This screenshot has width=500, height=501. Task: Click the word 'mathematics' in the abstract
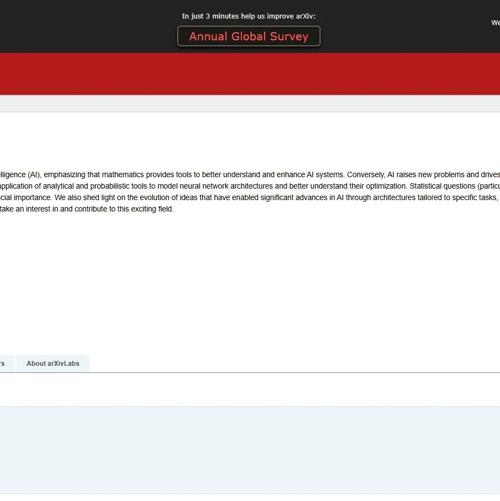coord(123,175)
